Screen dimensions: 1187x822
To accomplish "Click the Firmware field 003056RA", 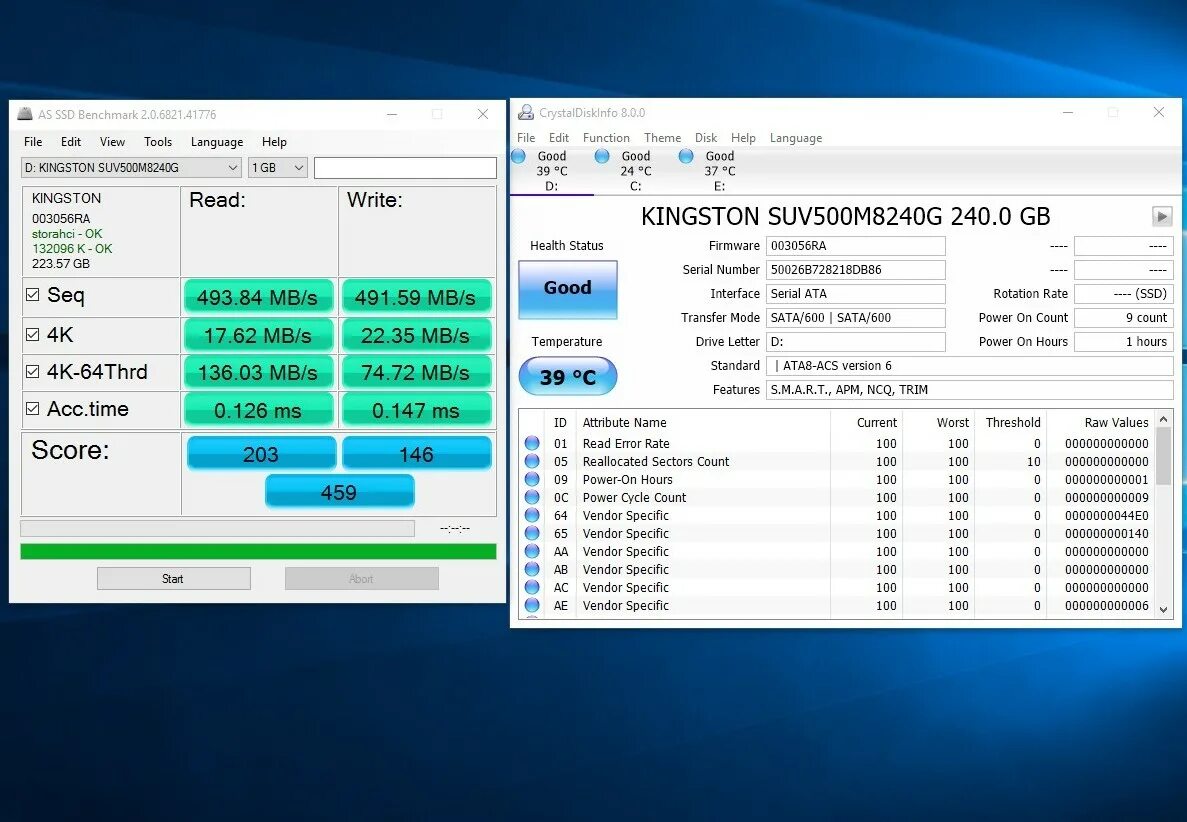I will pyautogui.click(x=855, y=245).
